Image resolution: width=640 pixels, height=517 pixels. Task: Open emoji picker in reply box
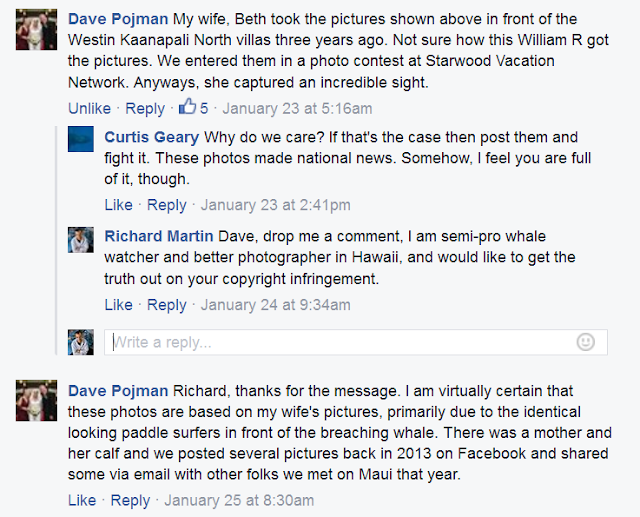[x=586, y=342]
